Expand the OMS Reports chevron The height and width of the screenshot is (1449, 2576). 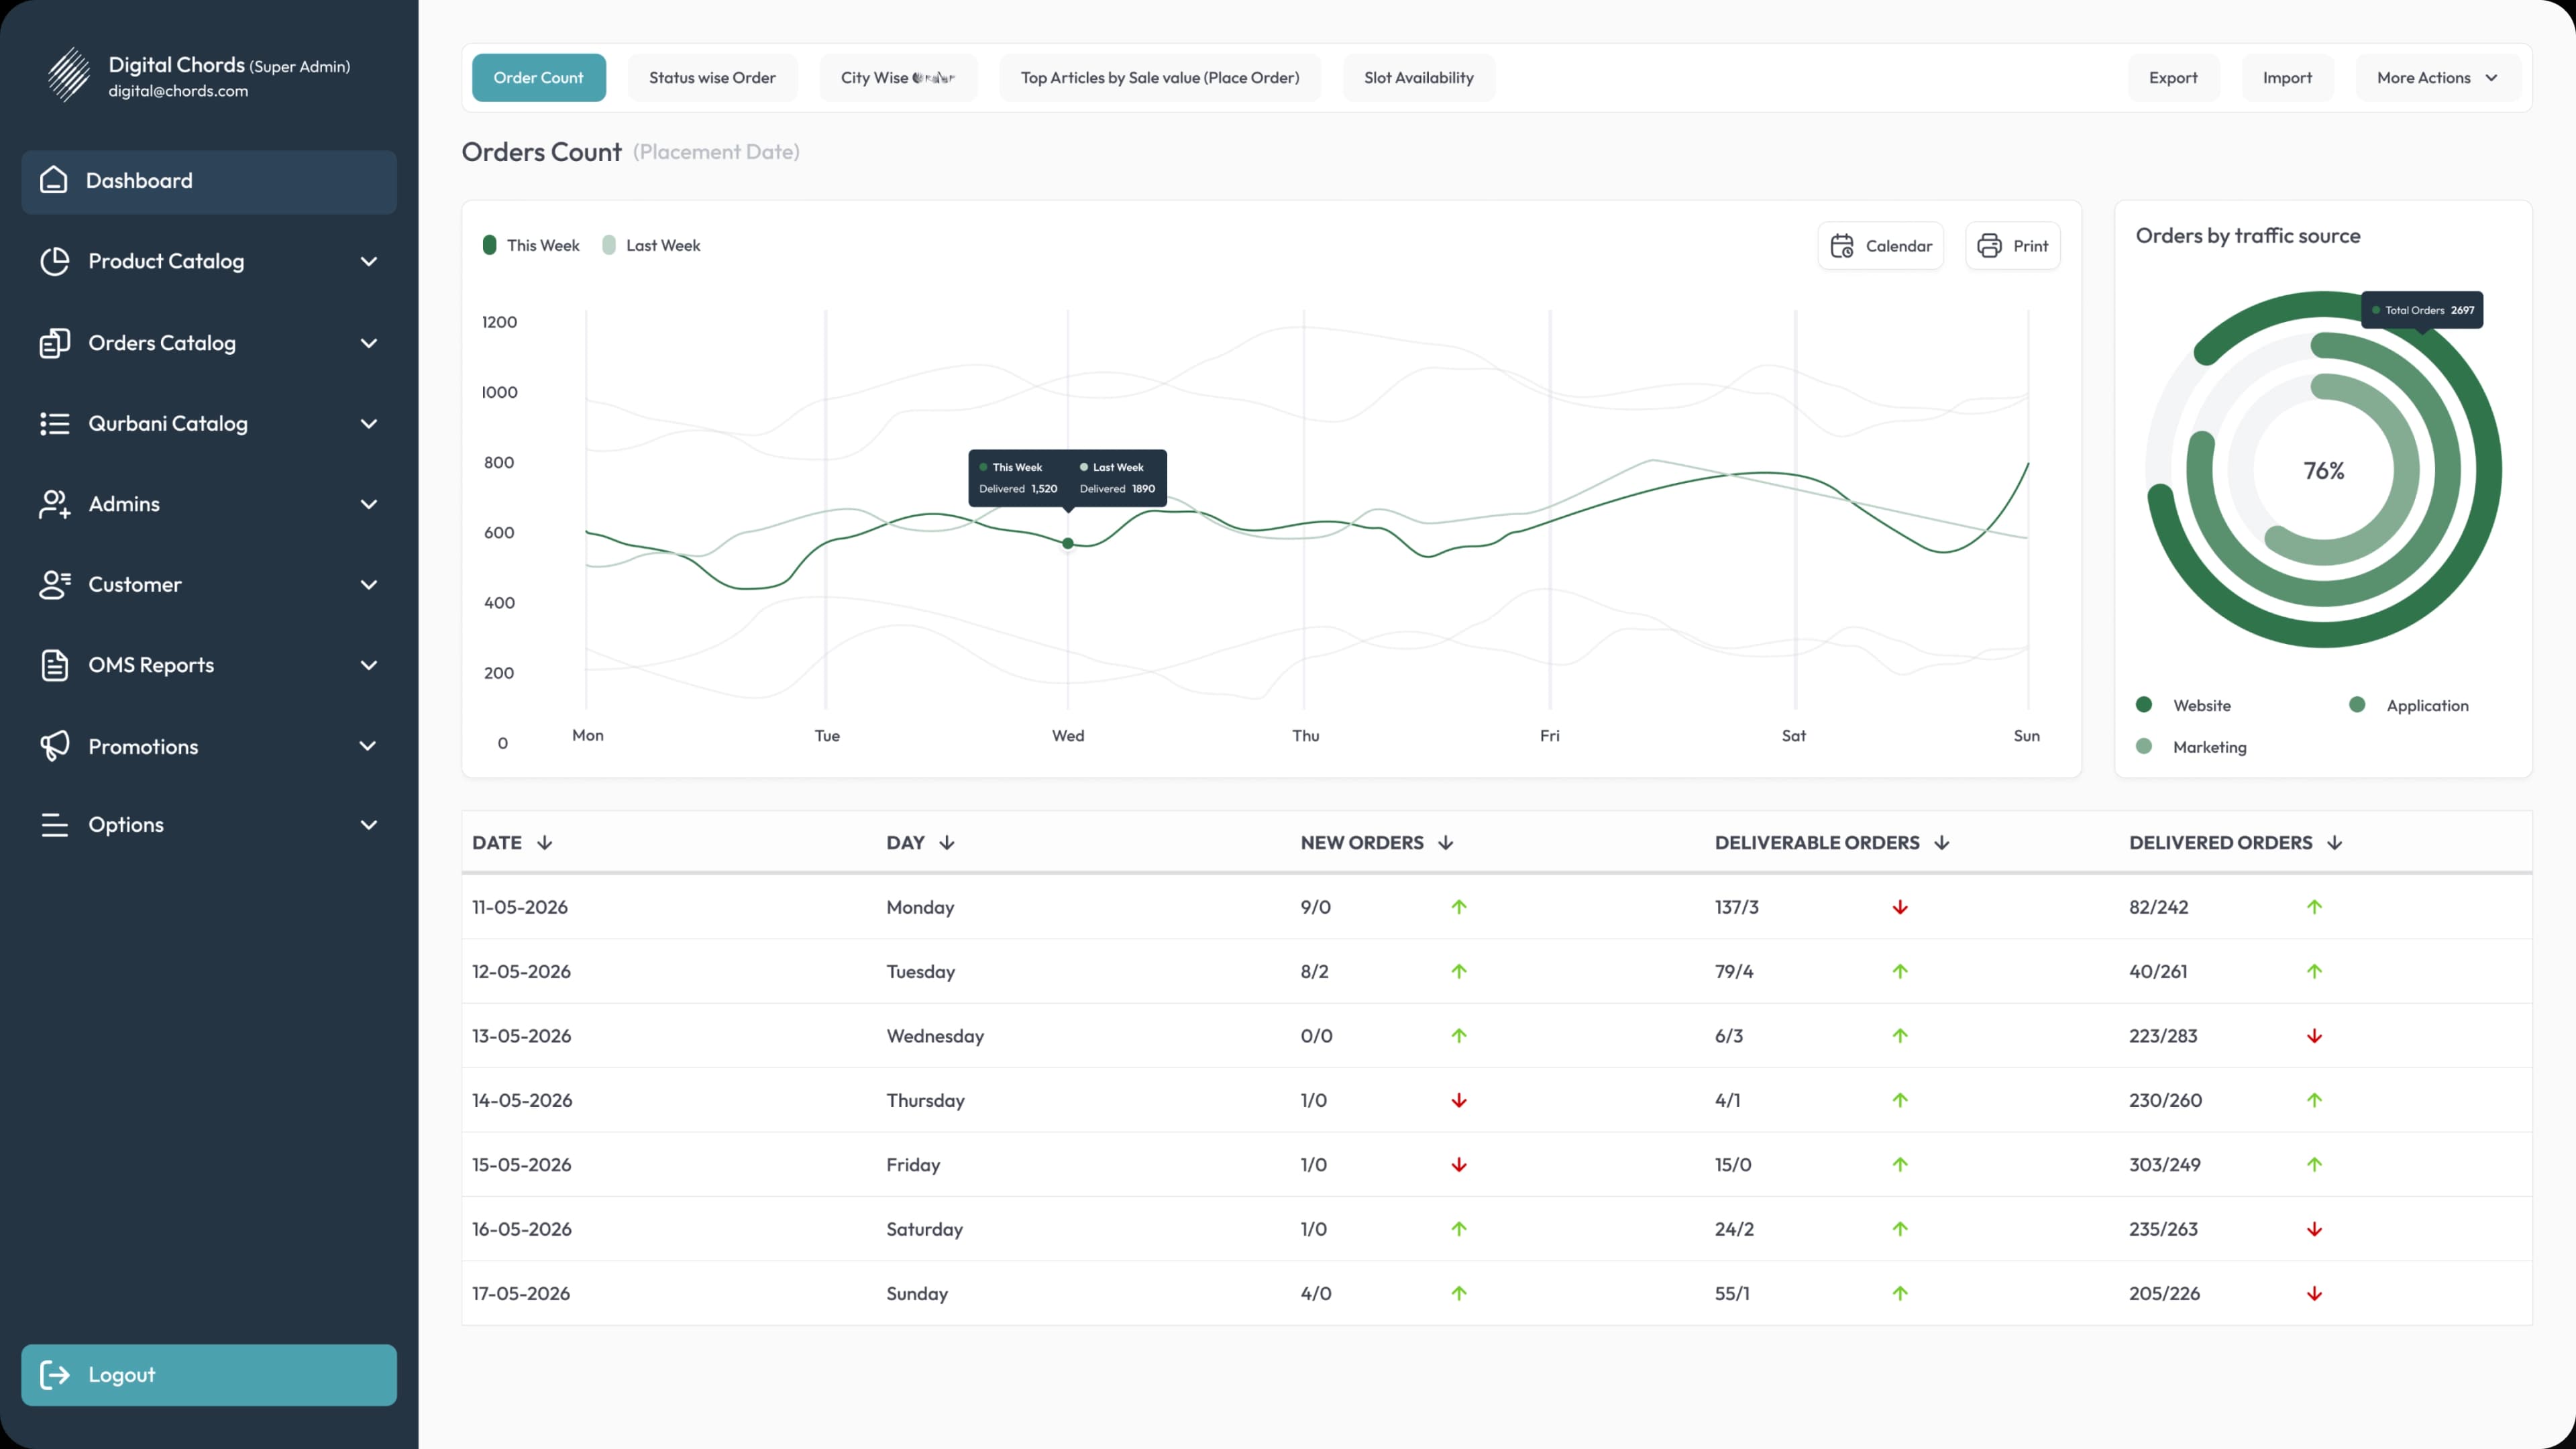click(369, 665)
